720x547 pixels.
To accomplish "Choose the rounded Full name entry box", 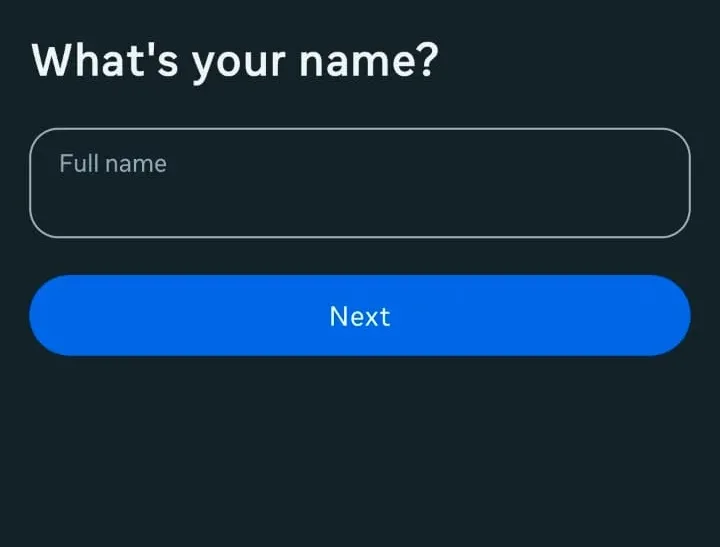I will tap(360, 183).
